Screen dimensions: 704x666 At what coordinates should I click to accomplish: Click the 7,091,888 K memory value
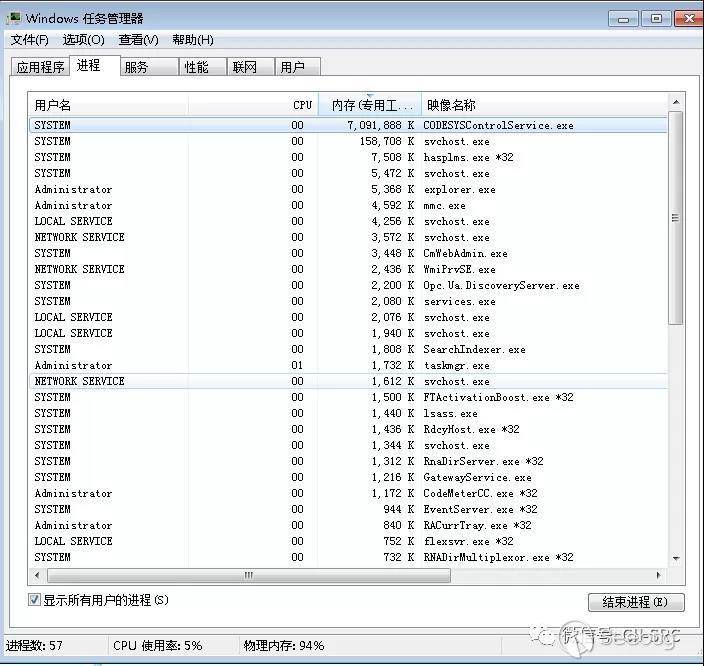[x=381, y=125]
